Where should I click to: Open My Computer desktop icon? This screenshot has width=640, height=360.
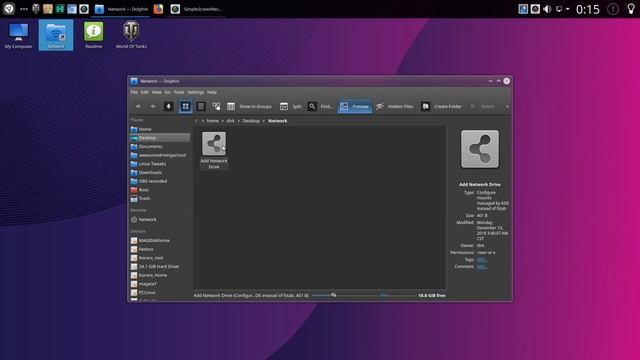click(x=18, y=36)
